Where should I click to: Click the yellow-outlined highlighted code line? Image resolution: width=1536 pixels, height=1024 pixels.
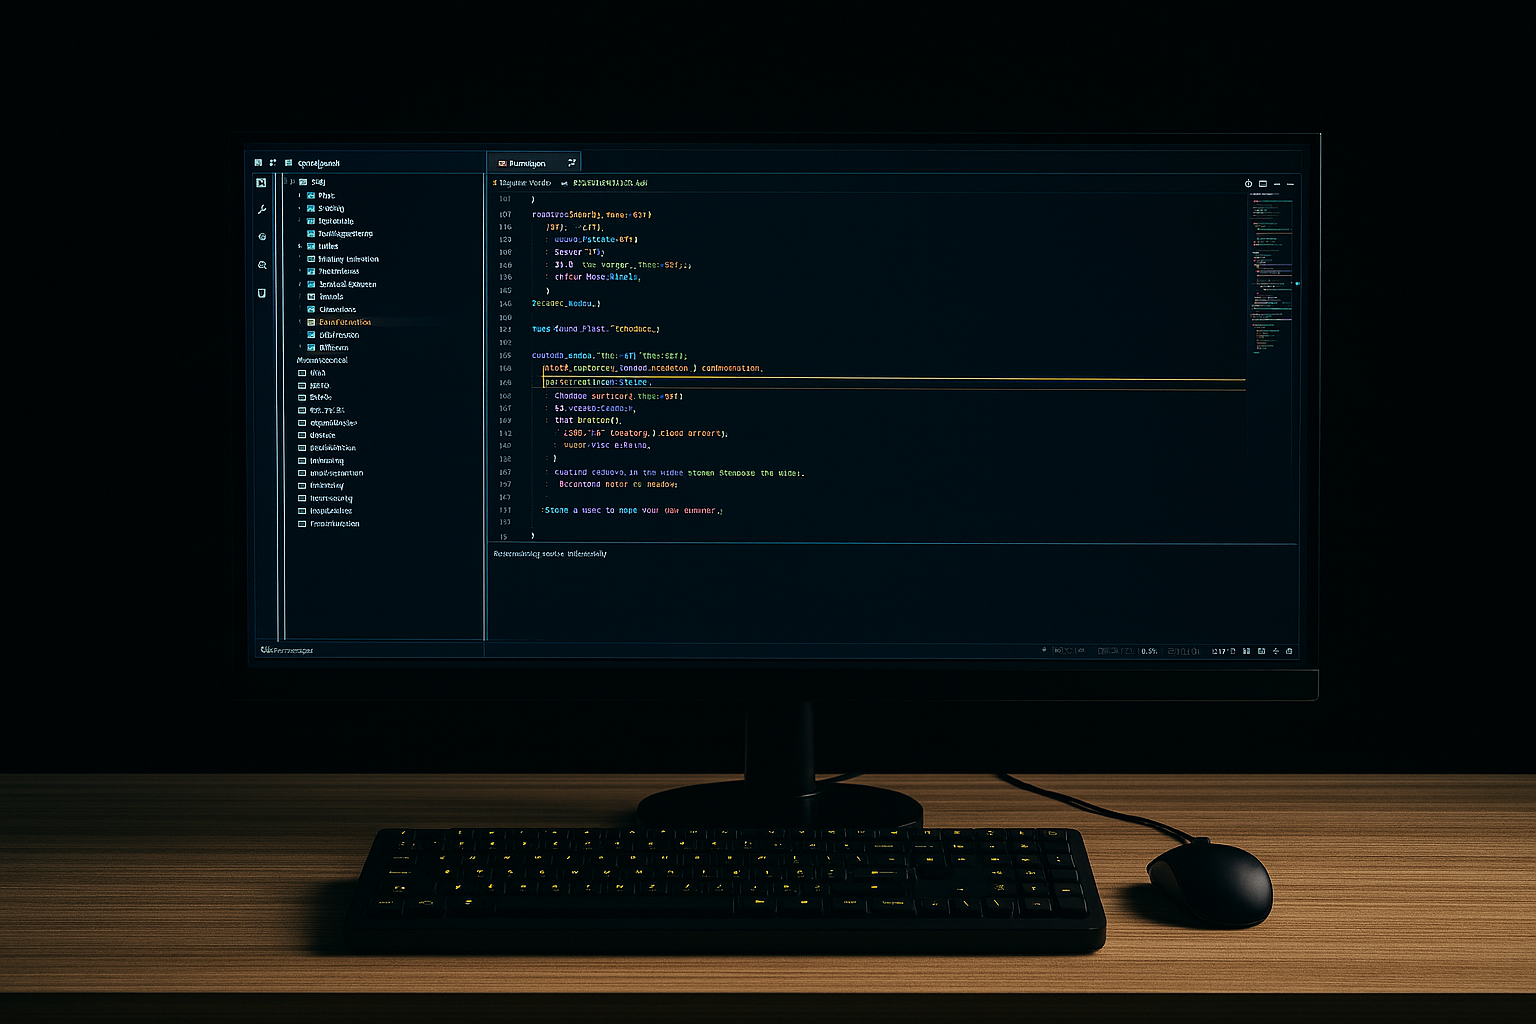pyautogui.click(x=600, y=382)
